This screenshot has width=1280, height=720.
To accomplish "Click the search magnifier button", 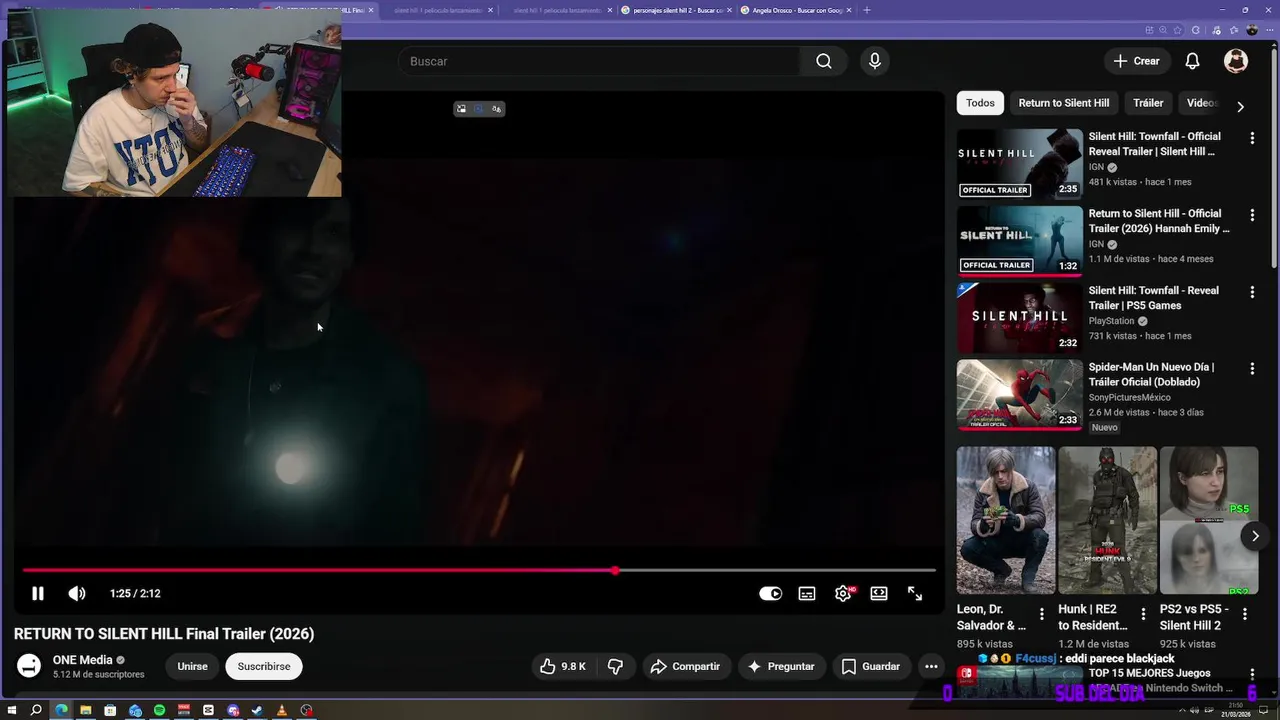I will 824,61.
